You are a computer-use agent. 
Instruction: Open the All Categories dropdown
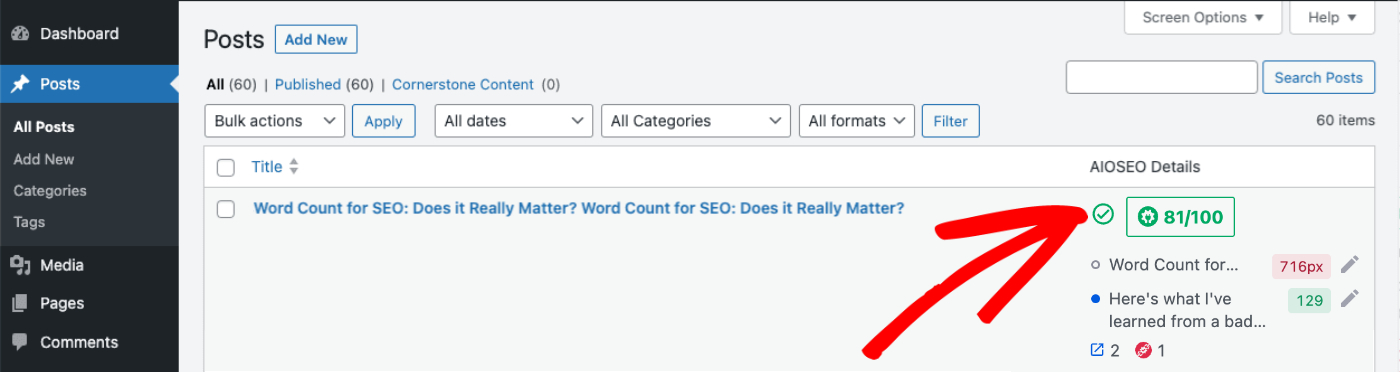point(696,121)
